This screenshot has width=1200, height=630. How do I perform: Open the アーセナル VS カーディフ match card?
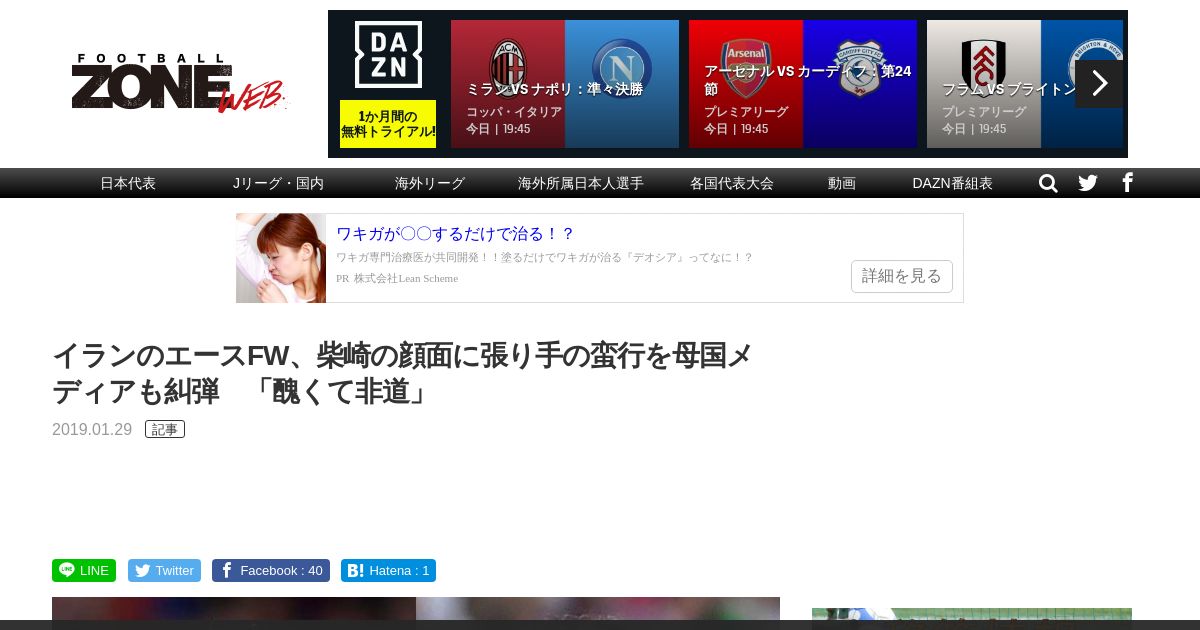tap(803, 84)
